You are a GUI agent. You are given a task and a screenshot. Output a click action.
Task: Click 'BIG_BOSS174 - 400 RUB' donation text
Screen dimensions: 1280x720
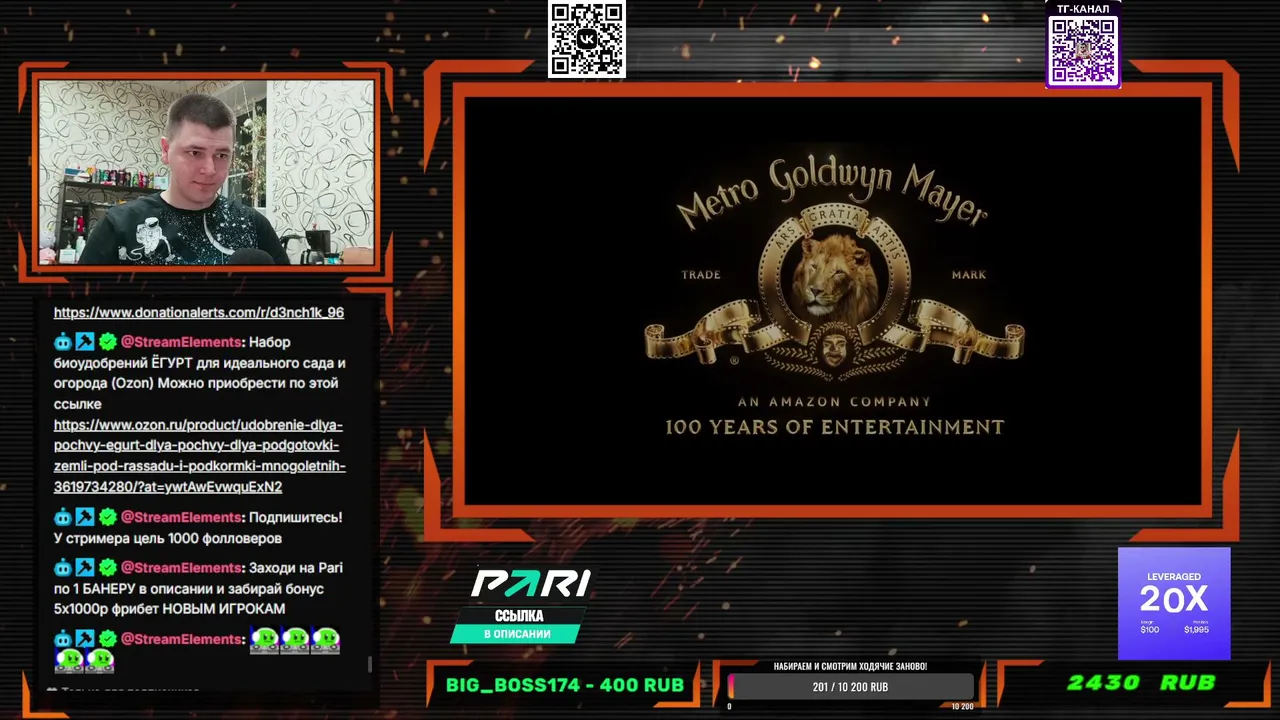click(565, 685)
